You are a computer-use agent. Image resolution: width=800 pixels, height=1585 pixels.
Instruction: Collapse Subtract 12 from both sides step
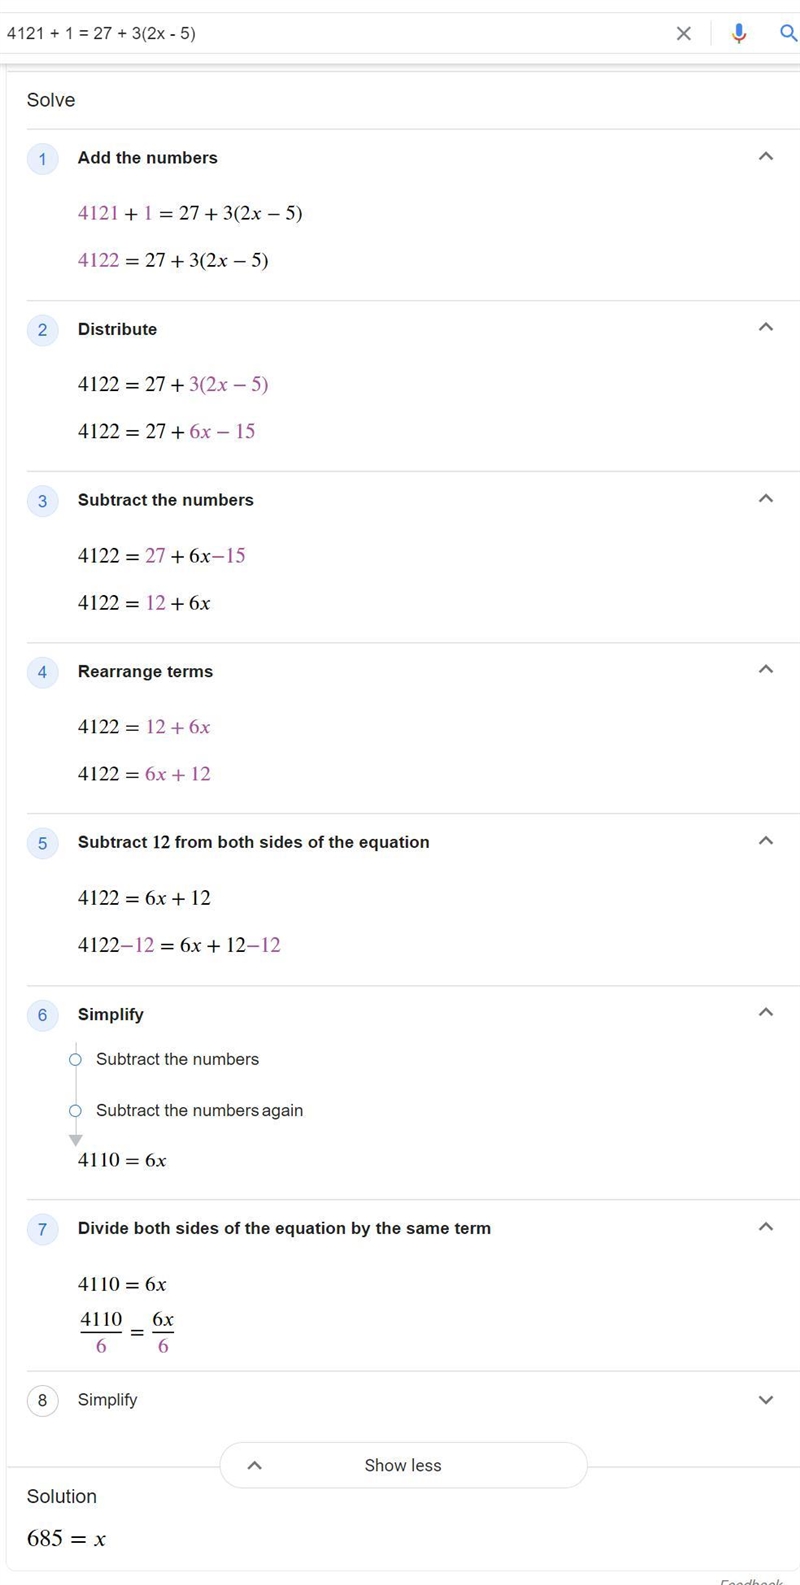766,841
